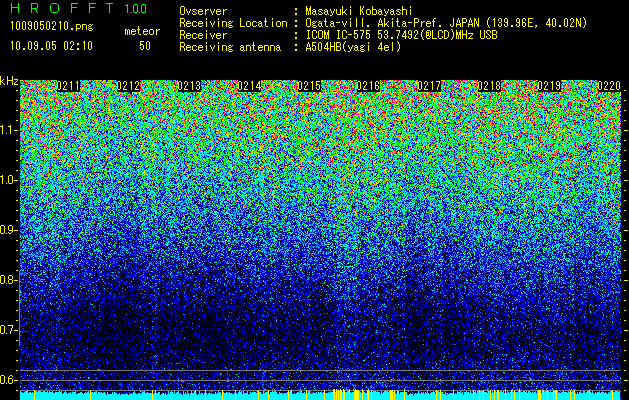Click the HROFFT 1.0.0 title text
Screen dimensions: 629x400
click(79, 8)
